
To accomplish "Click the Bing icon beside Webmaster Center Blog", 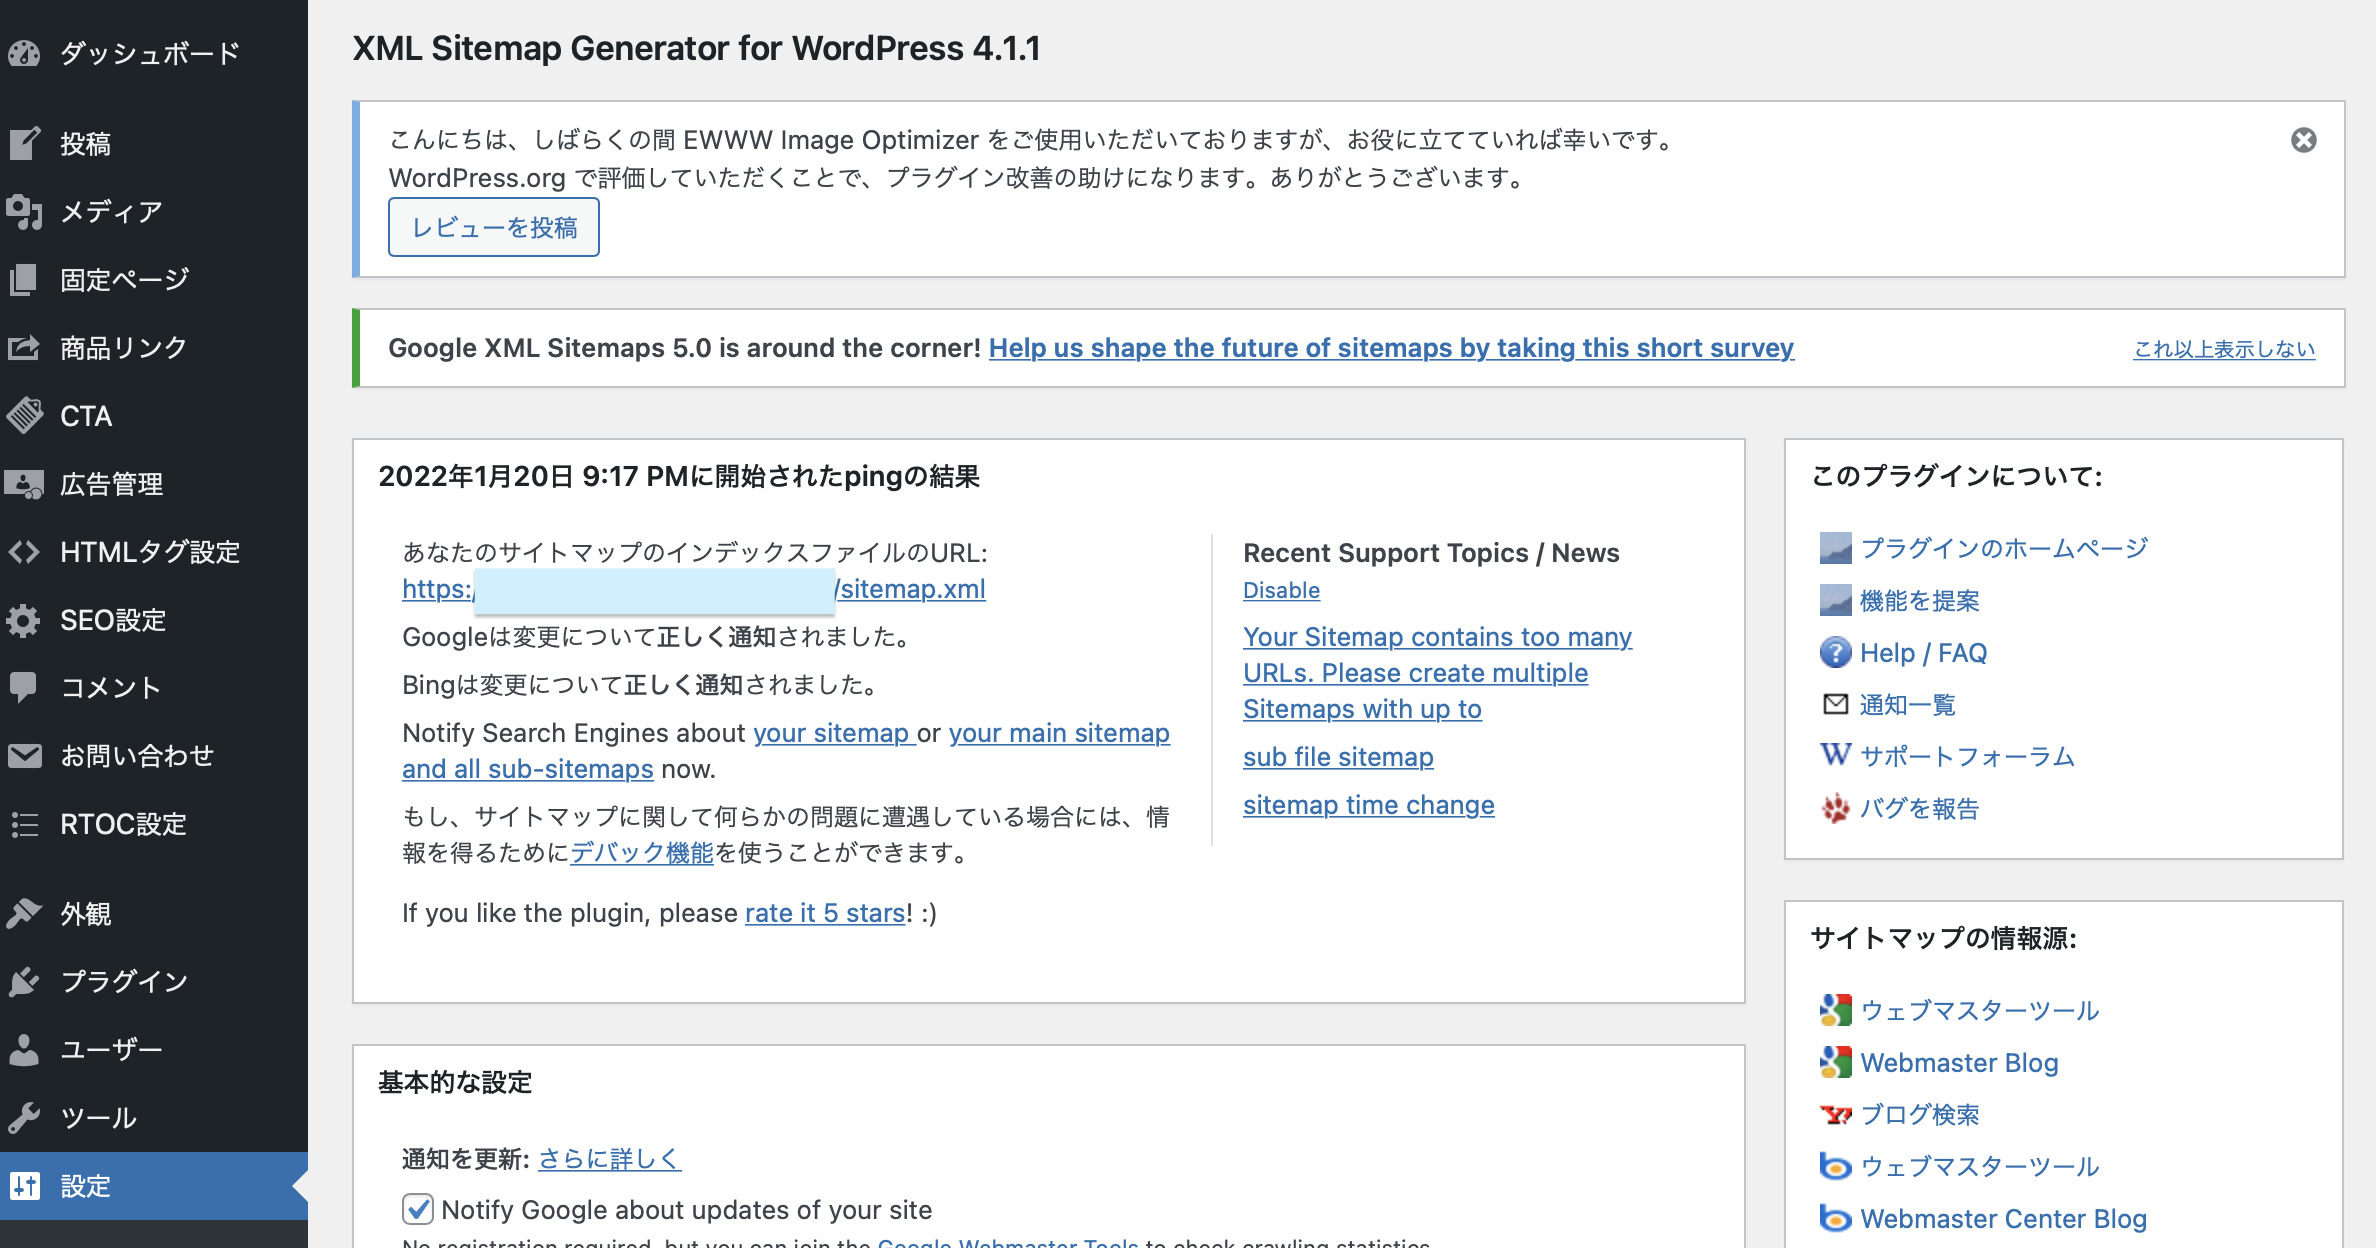I will point(1835,1218).
